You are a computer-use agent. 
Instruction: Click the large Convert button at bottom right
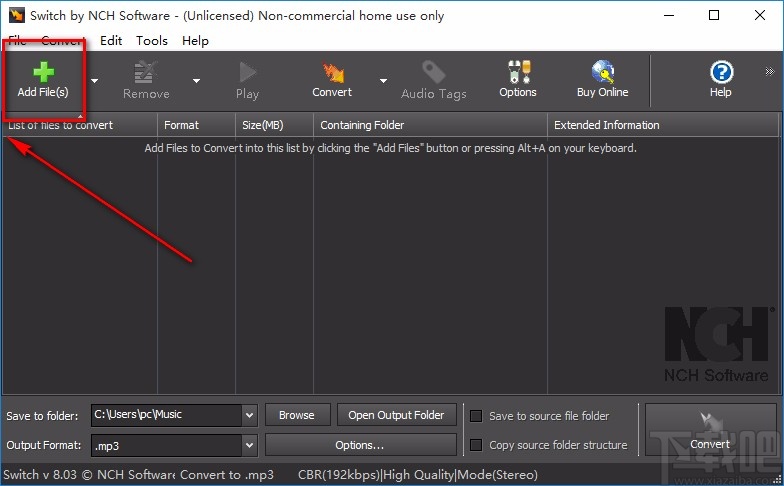click(710, 430)
